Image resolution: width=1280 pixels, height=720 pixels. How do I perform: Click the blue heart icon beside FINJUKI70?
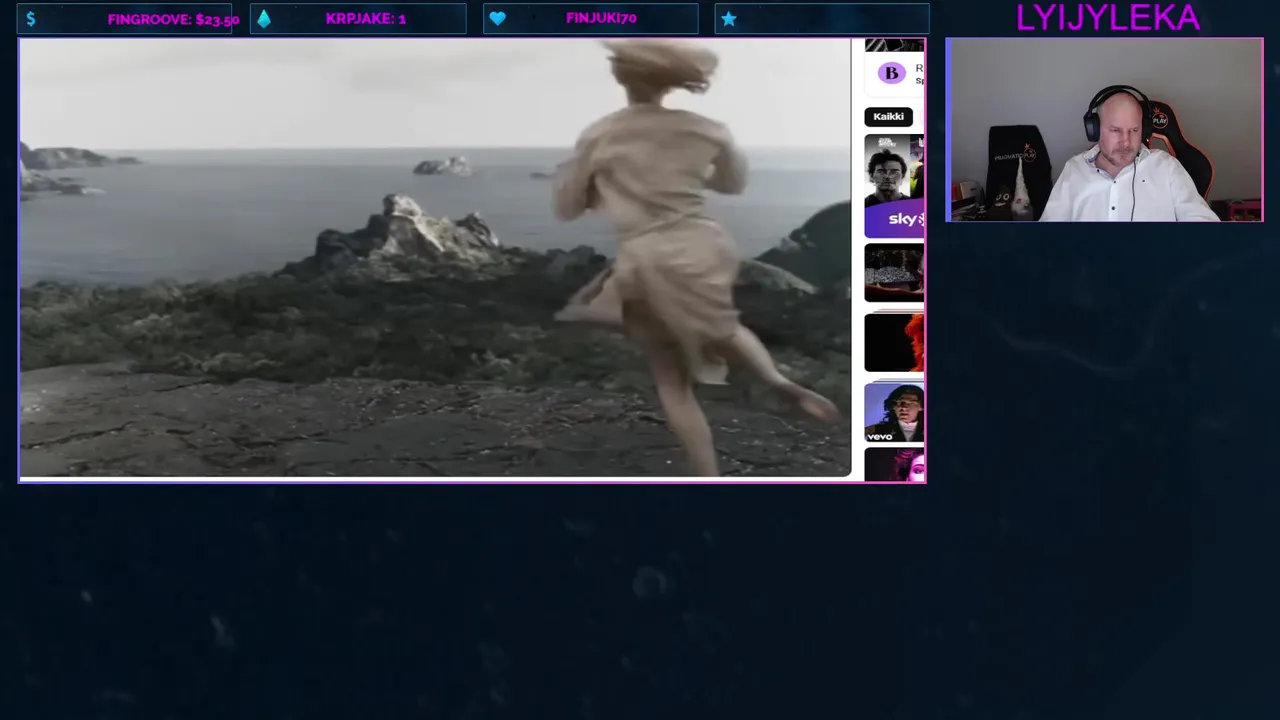click(497, 19)
